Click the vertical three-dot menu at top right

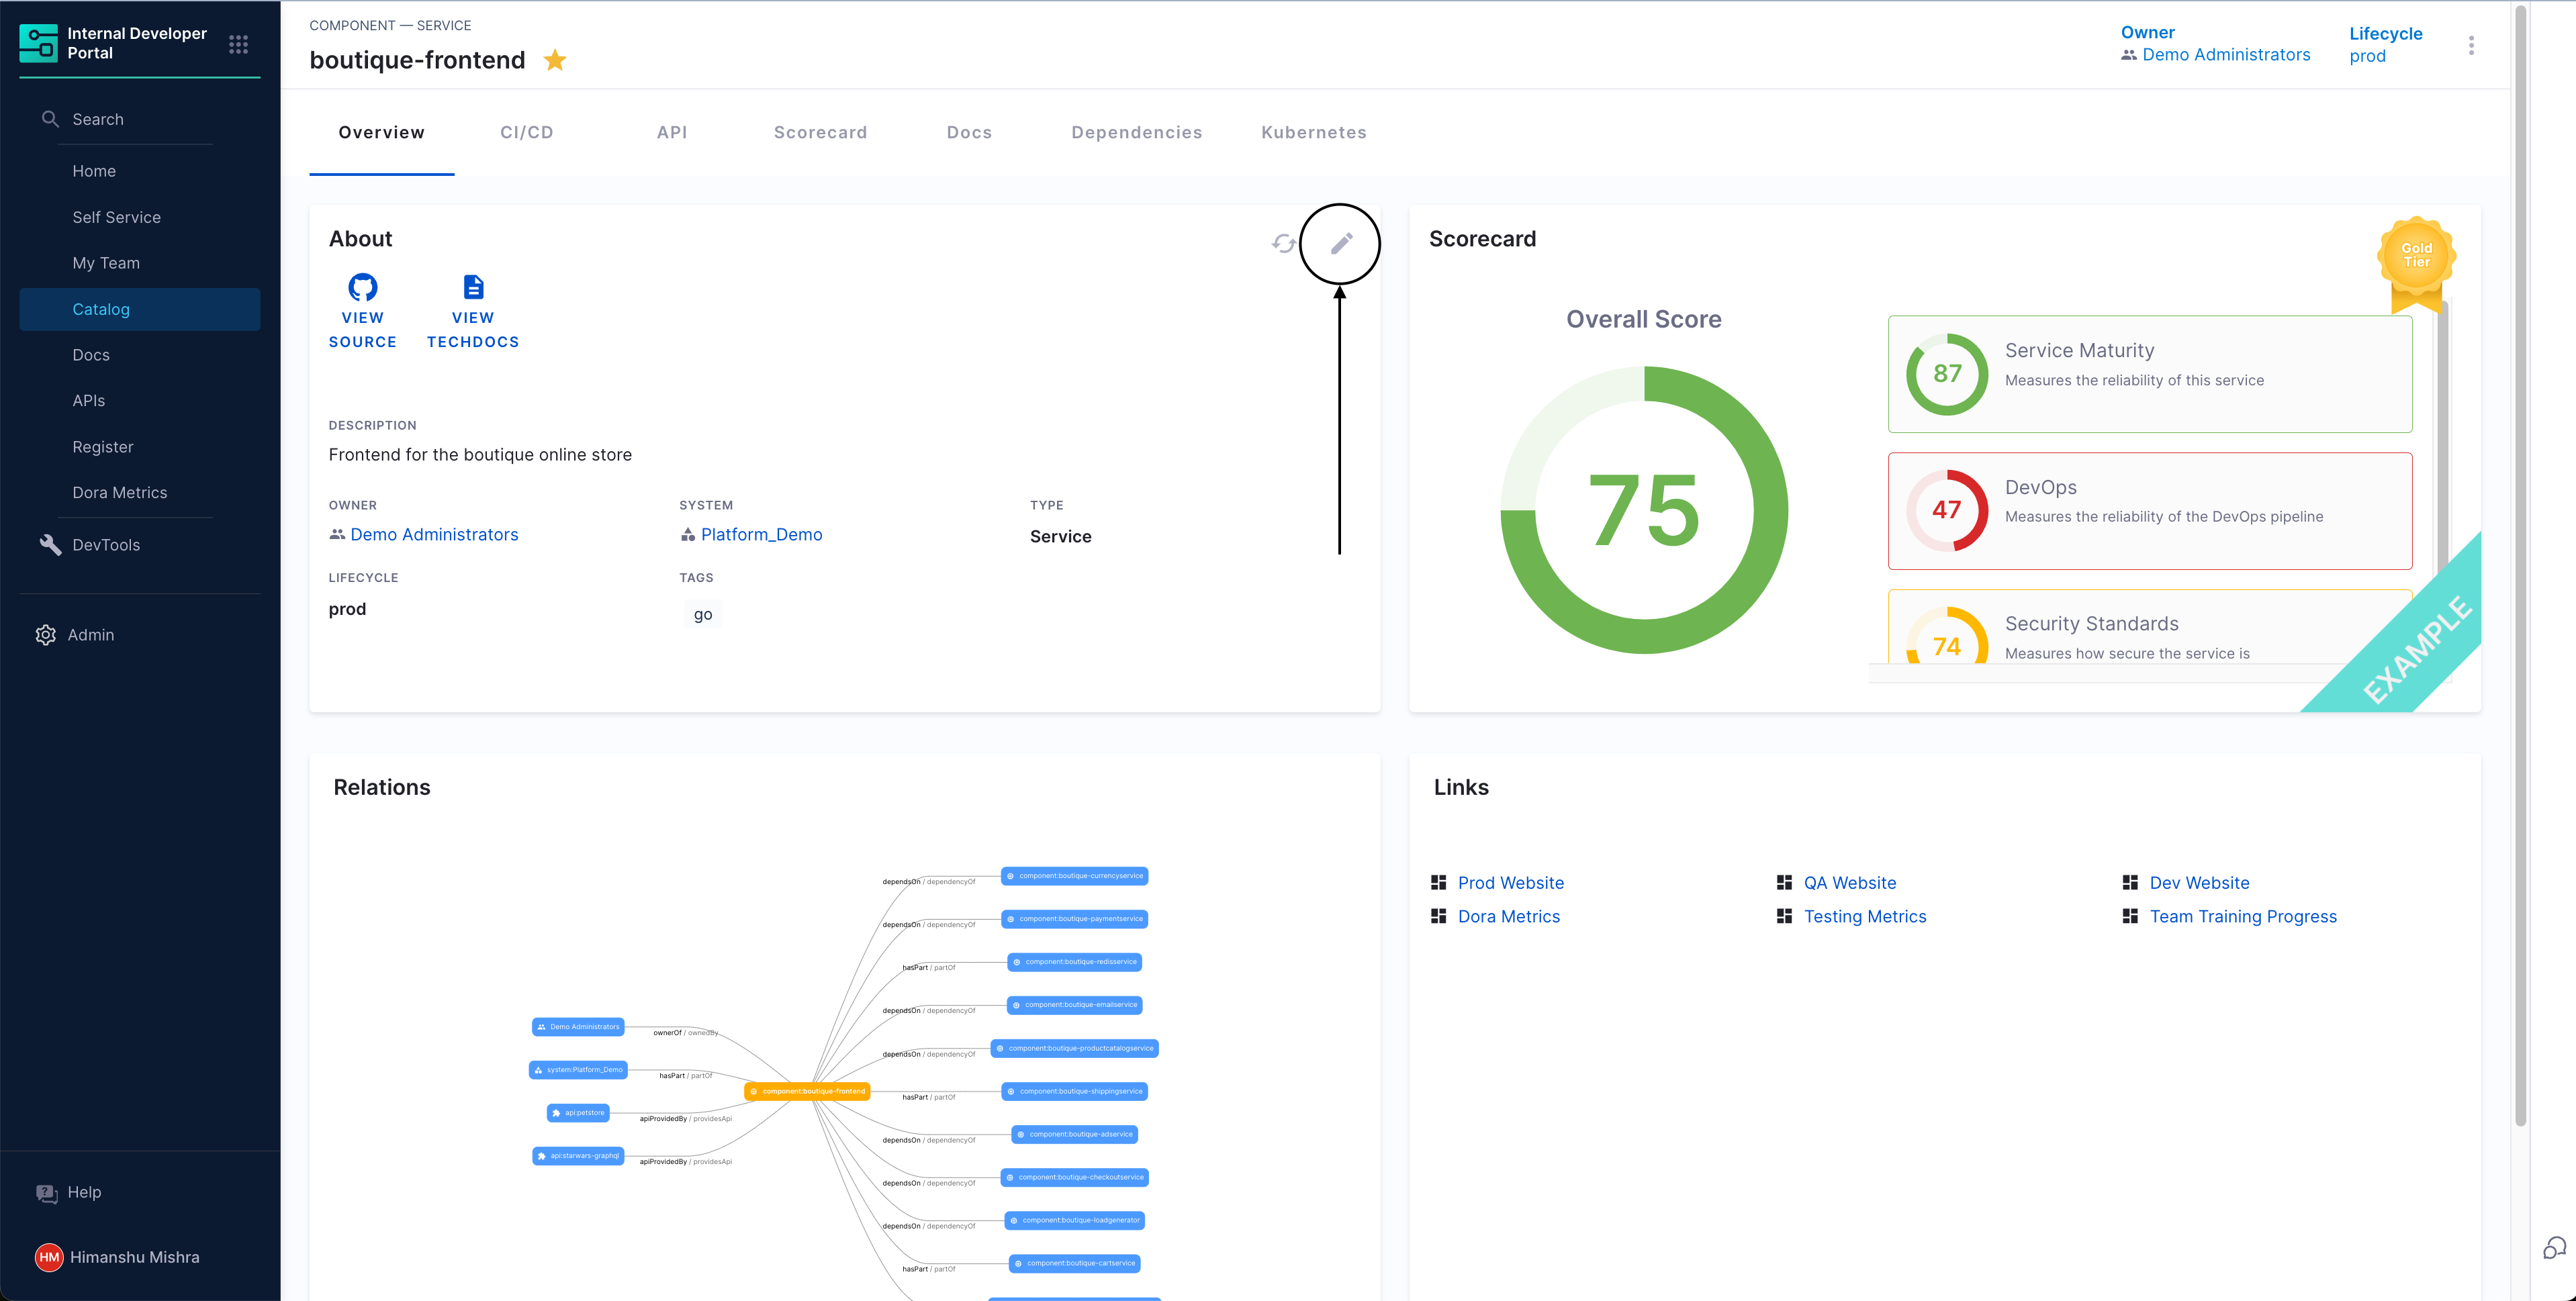[x=2470, y=46]
